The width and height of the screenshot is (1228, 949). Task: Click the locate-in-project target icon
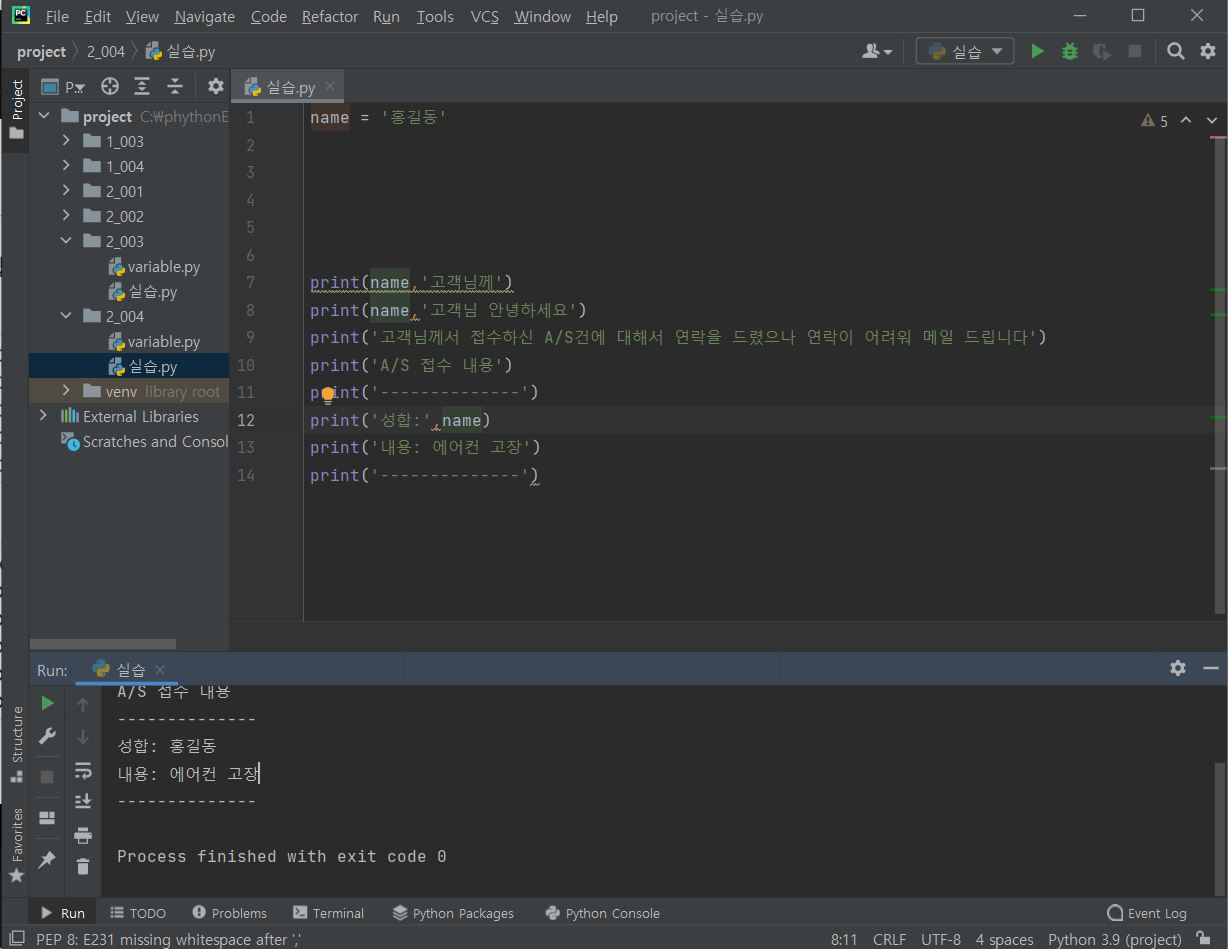pos(110,86)
